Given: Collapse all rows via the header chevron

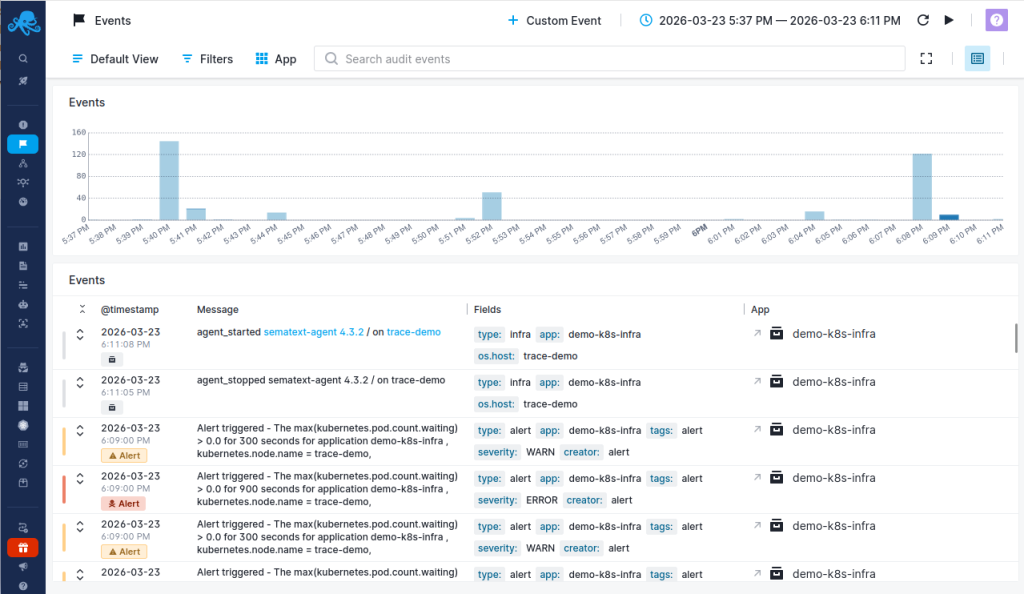Looking at the screenshot, I should pos(82,310).
